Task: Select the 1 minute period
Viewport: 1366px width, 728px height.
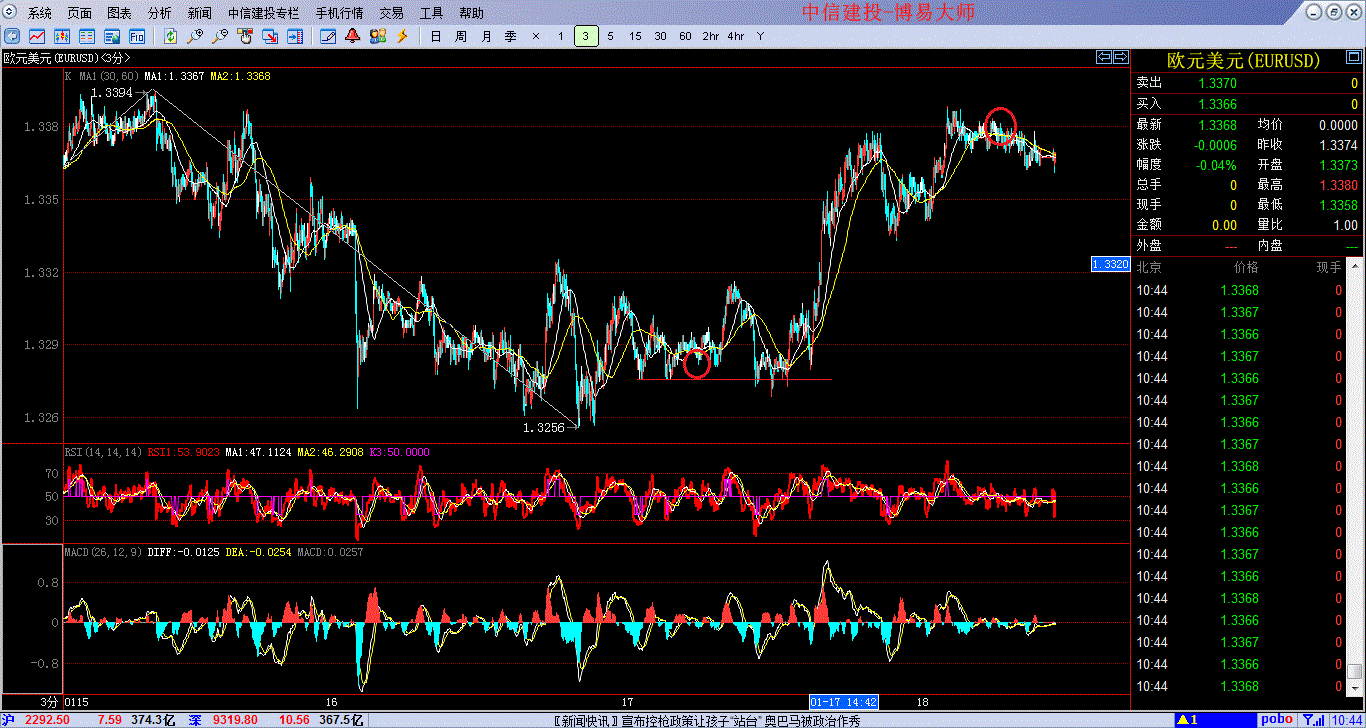Action: click(560, 36)
